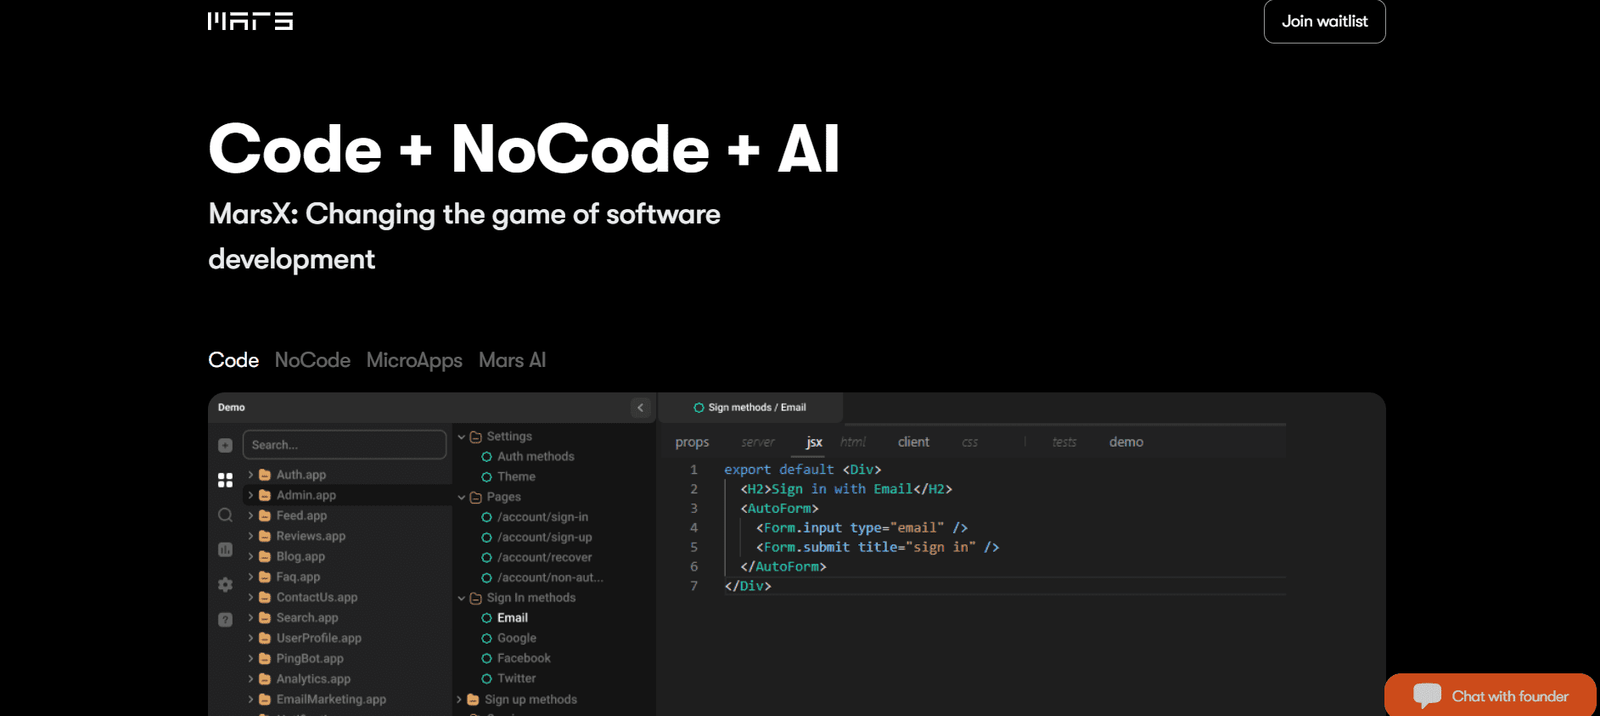Click the add (plus) icon in sidebar
This screenshot has width=1600, height=716.
click(225, 445)
